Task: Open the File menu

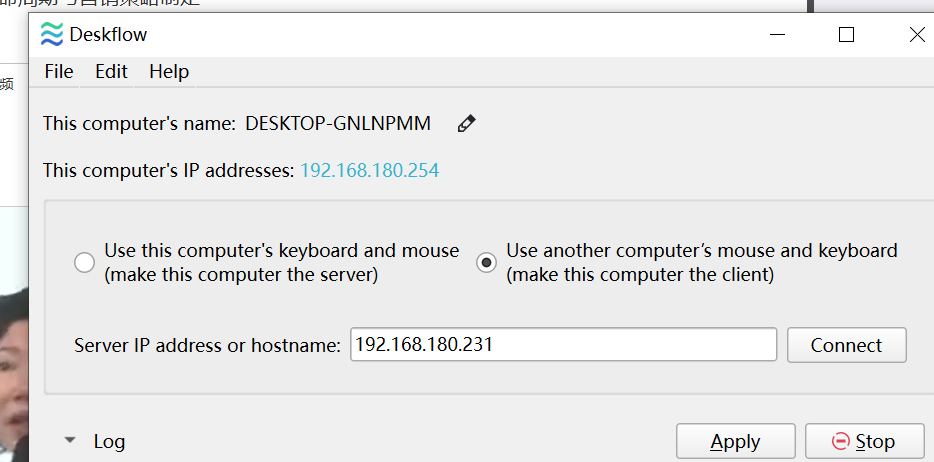Action: [x=59, y=72]
